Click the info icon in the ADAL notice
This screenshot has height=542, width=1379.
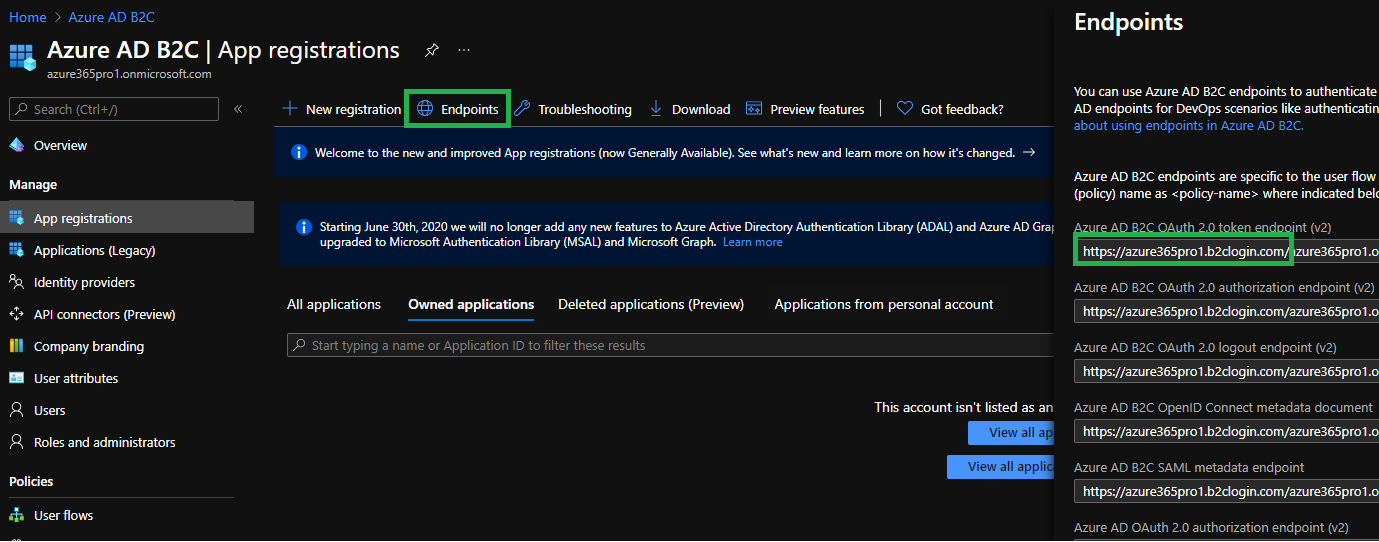pyautogui.click(x=304, y=227)
